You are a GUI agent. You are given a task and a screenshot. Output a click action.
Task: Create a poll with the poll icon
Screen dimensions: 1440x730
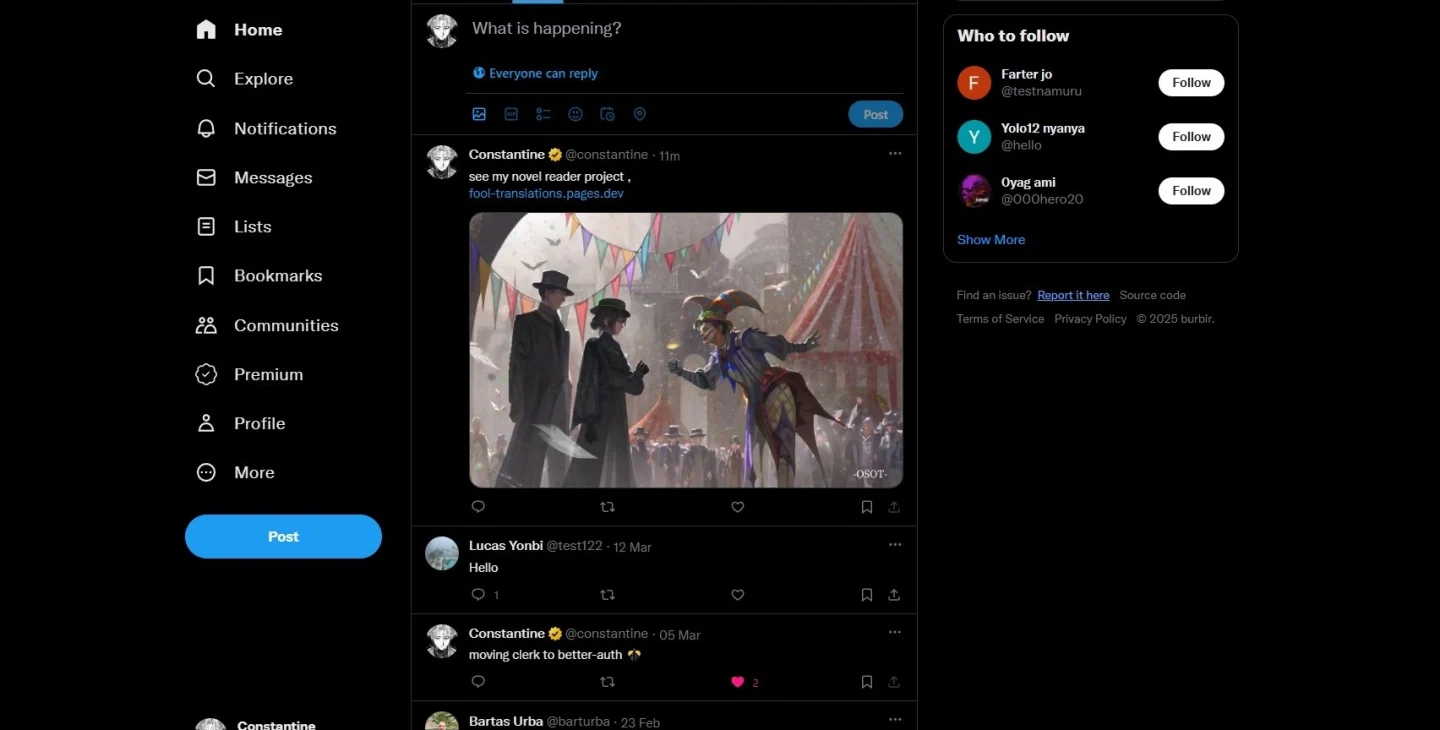tap(543, 114)
